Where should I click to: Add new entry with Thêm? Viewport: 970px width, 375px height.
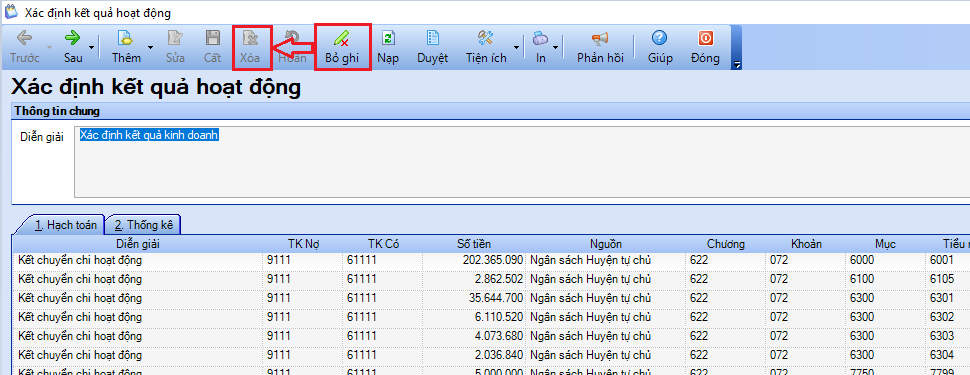(126, 47)
